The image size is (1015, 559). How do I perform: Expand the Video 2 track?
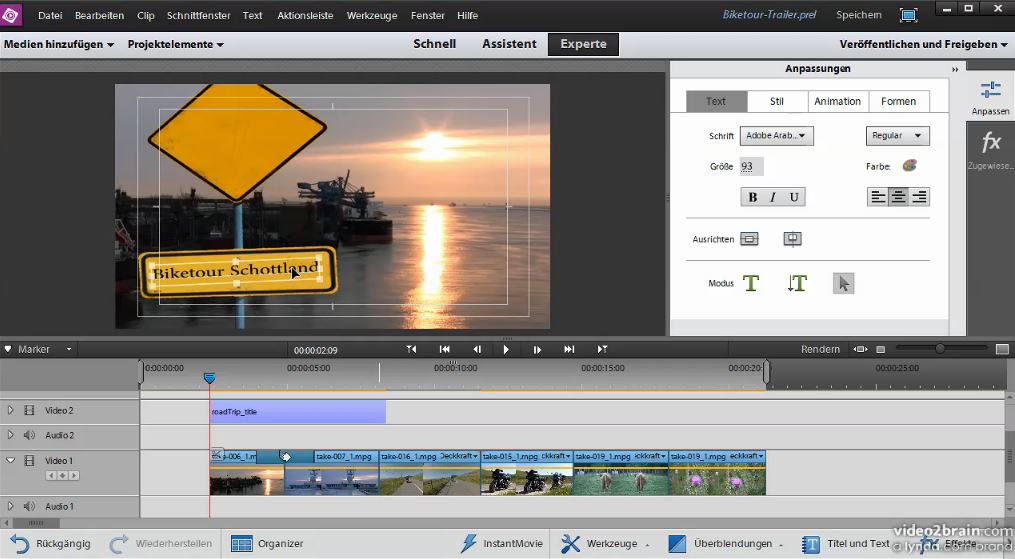click(10, 410)
